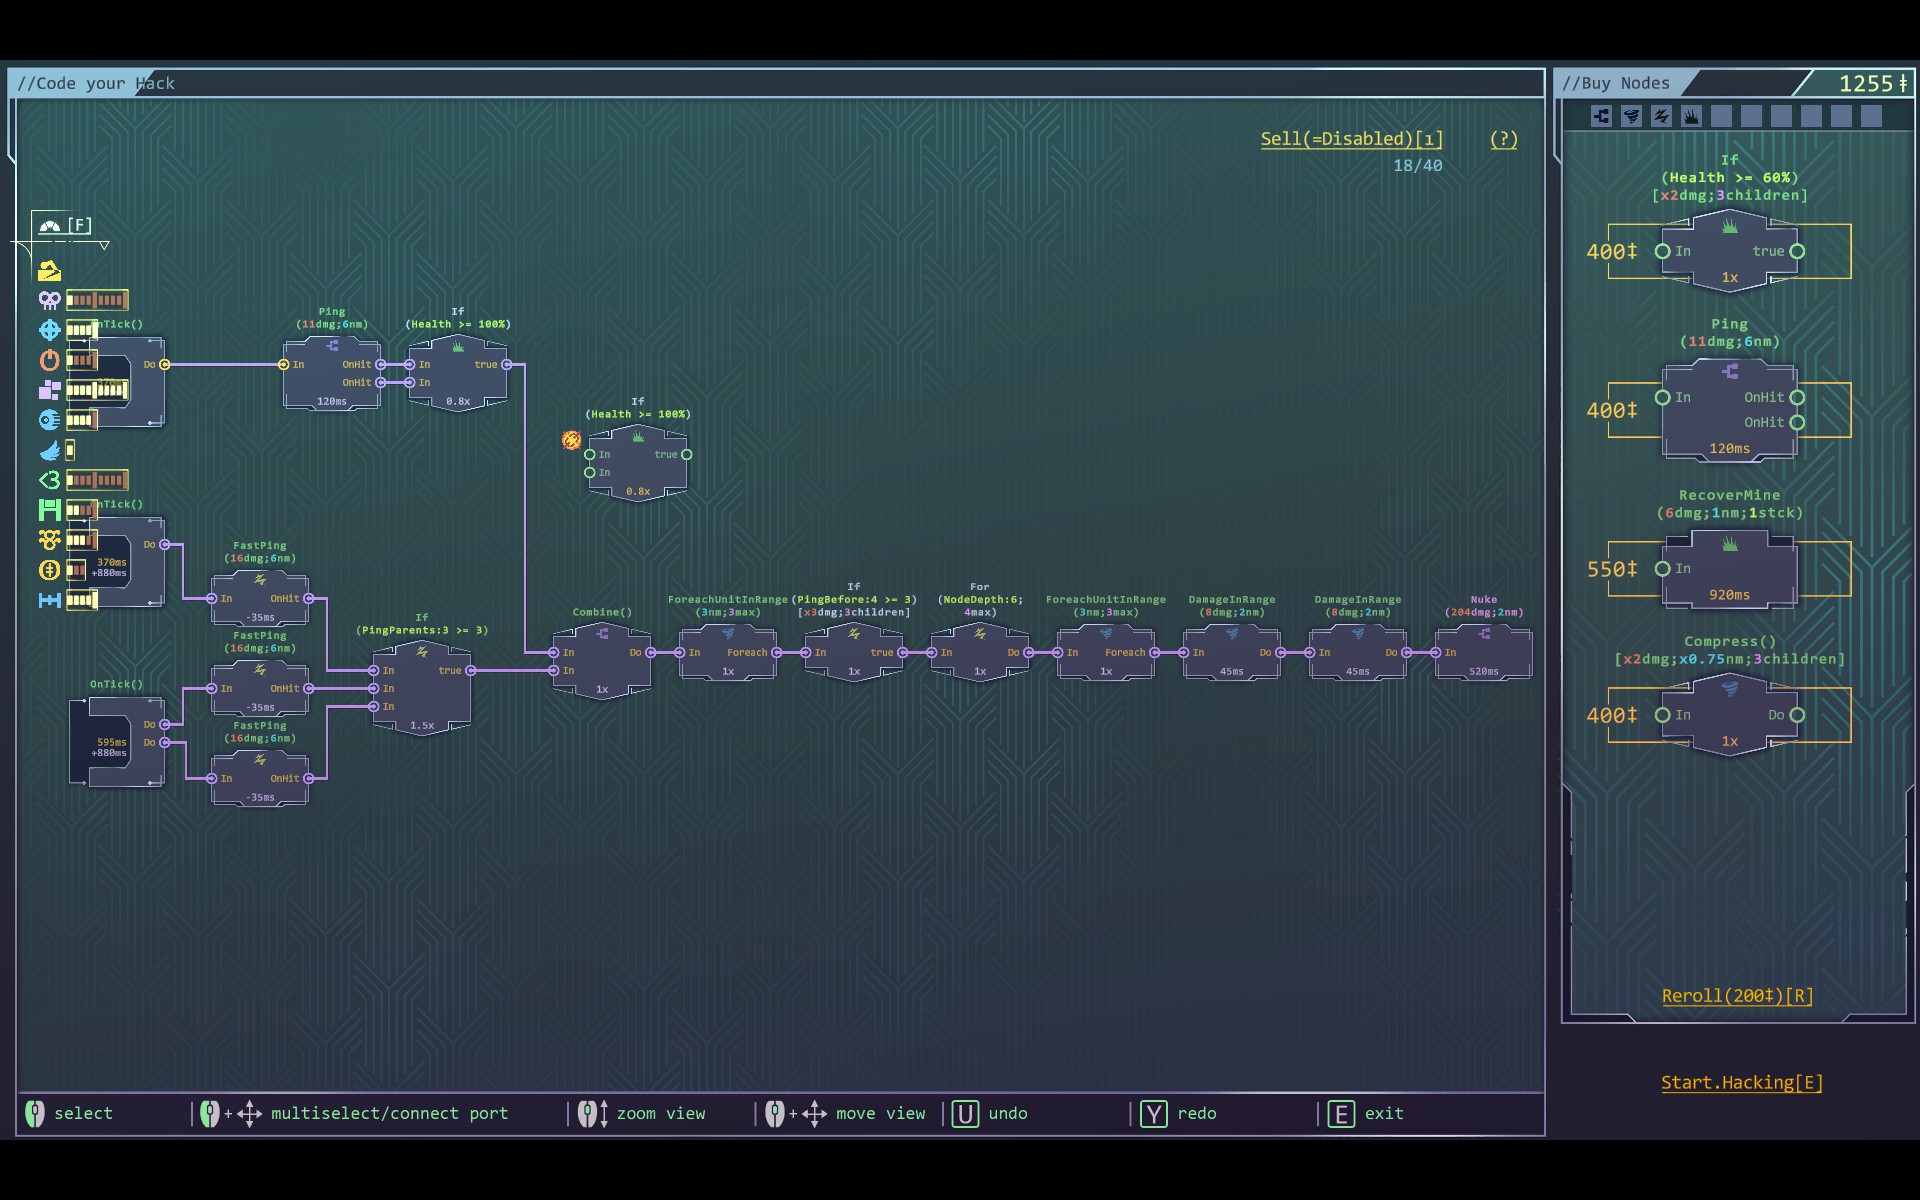Toggle the speedometer stats panel [F]

point(50,226)
